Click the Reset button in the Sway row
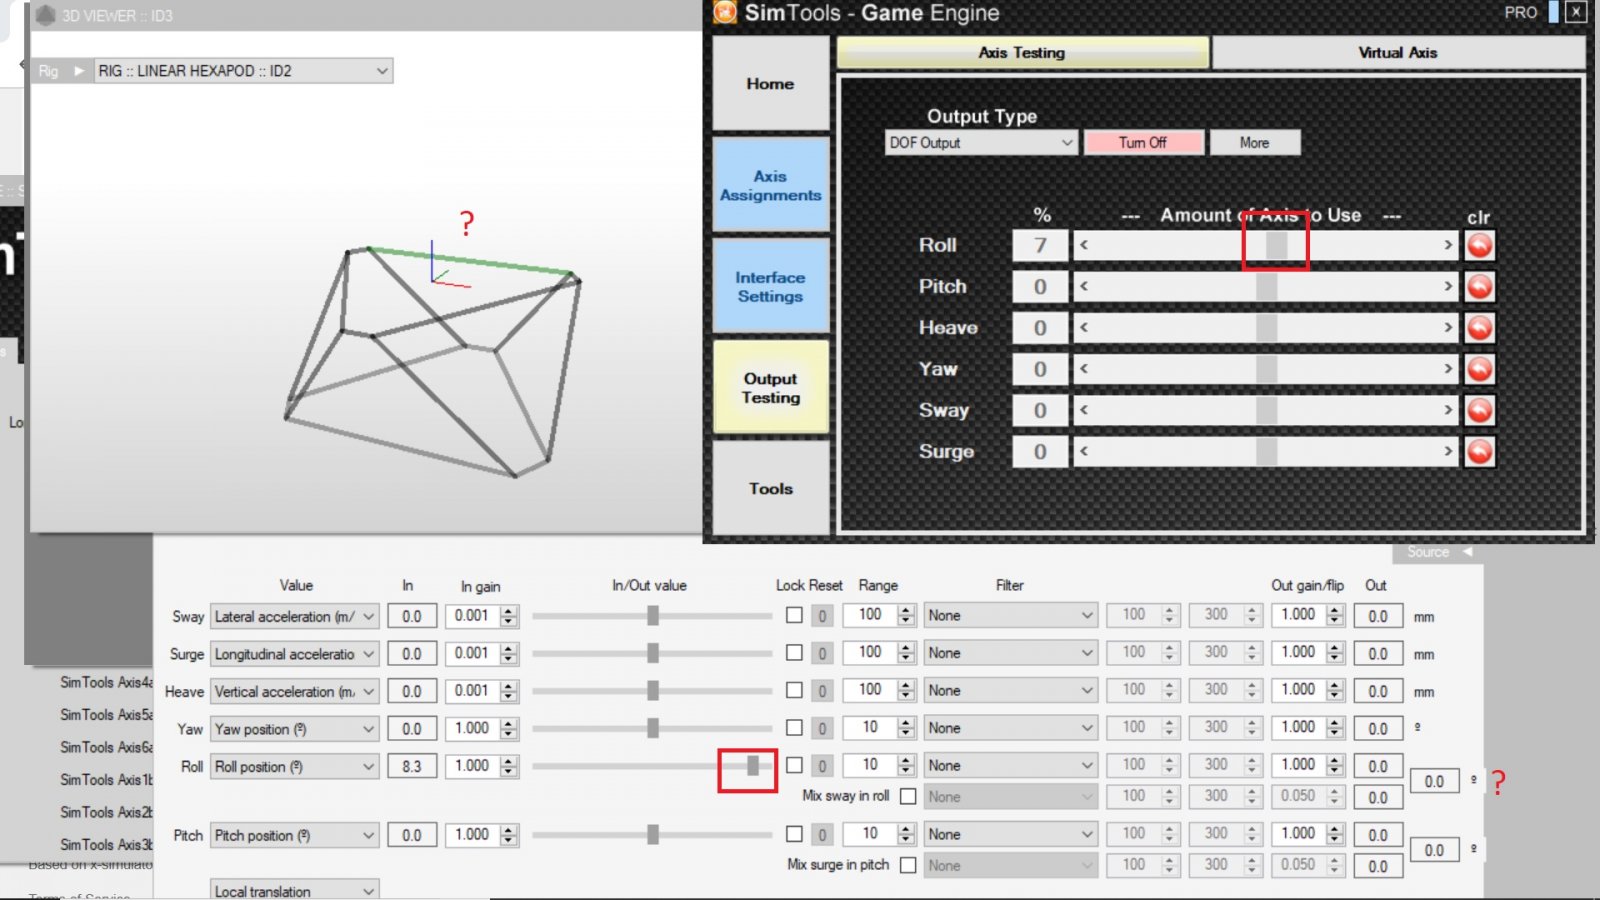This screenshot has height=900, width=1600. click(822, 616)
